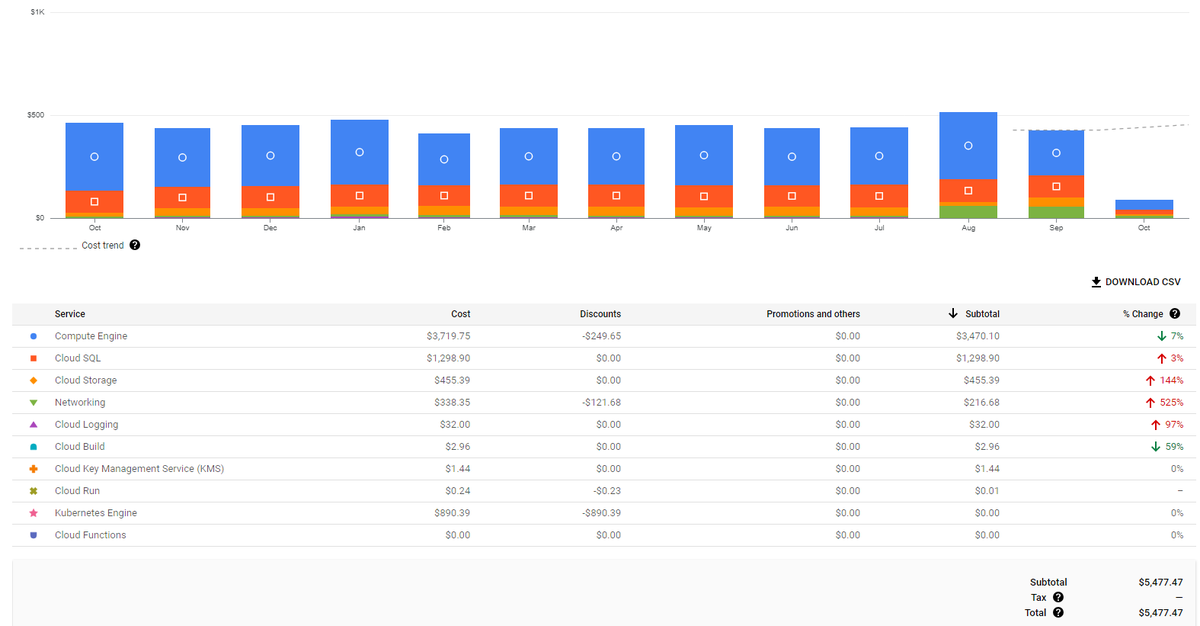Click the Compute Engine cost $3,719.75
Viewport: 1200px width, 626px height.
[x=448, y=336]
